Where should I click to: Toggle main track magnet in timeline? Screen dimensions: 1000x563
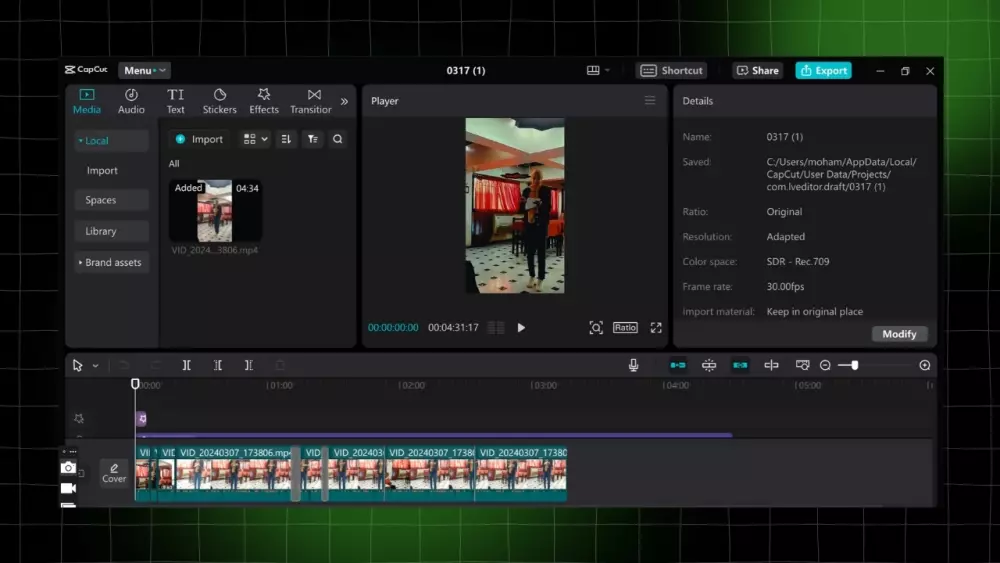(x=678, y=366)
